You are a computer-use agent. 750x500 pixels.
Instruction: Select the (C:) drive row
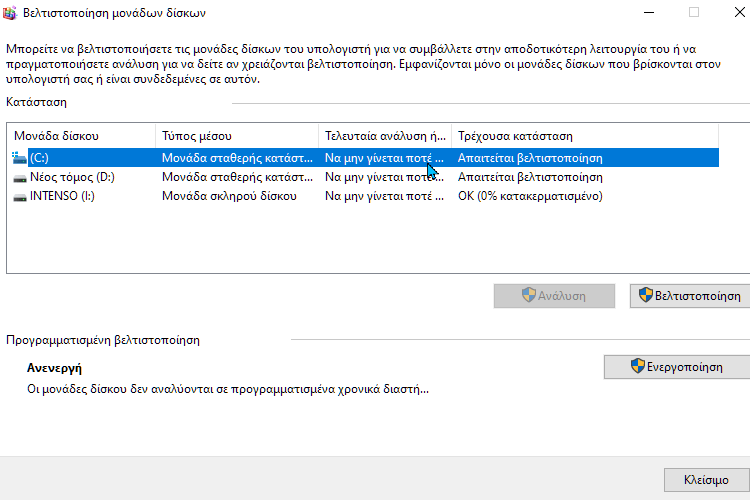point(365,158)
